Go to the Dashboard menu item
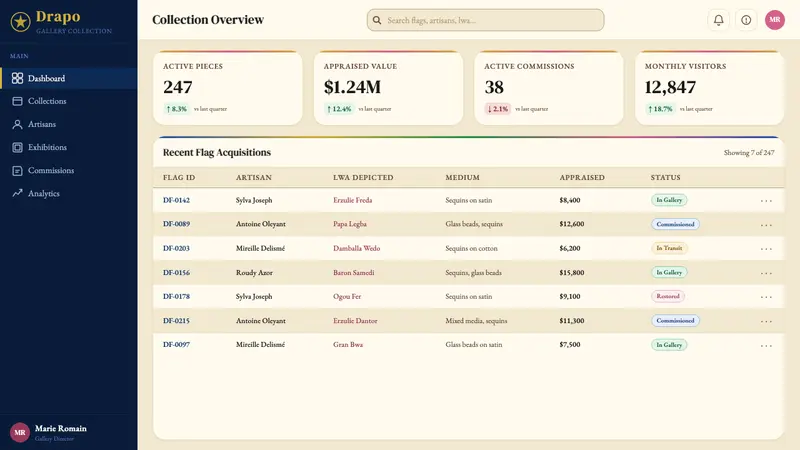 pos(69,78)
